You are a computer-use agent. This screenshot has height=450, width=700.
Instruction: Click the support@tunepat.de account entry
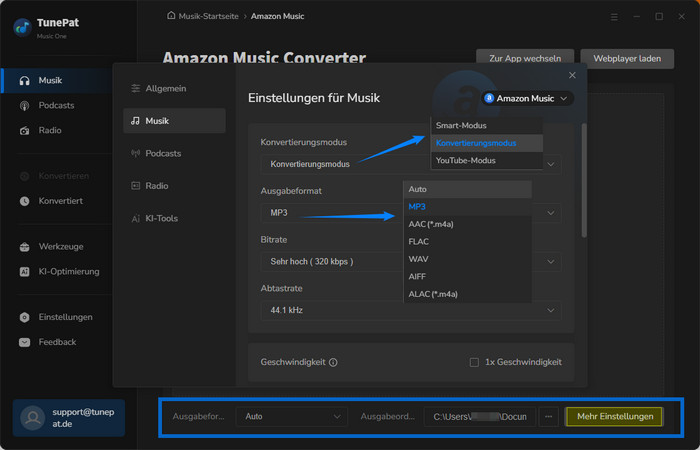69,418
